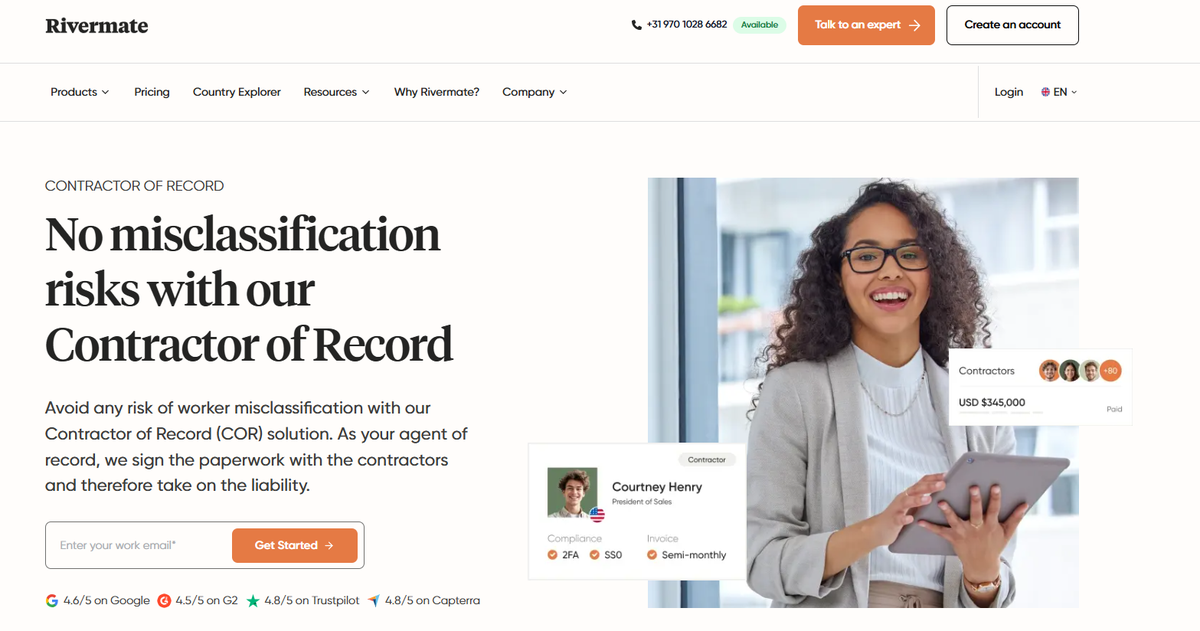The width and height of the screenshot is (1200, 631).
Task: Click the US flag on Courtney's avatar
Action: [597, 516]
